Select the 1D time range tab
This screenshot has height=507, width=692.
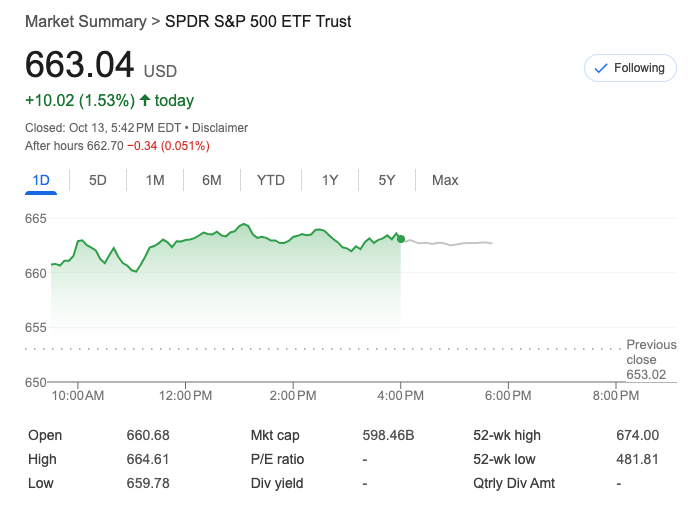[41, 180]
